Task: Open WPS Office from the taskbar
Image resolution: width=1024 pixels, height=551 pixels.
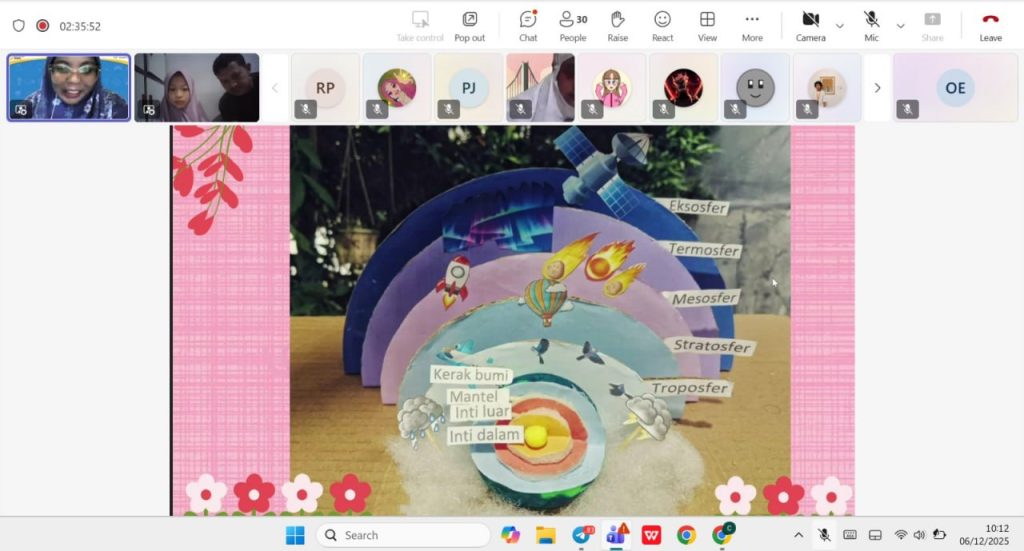Action: [651, 535]
